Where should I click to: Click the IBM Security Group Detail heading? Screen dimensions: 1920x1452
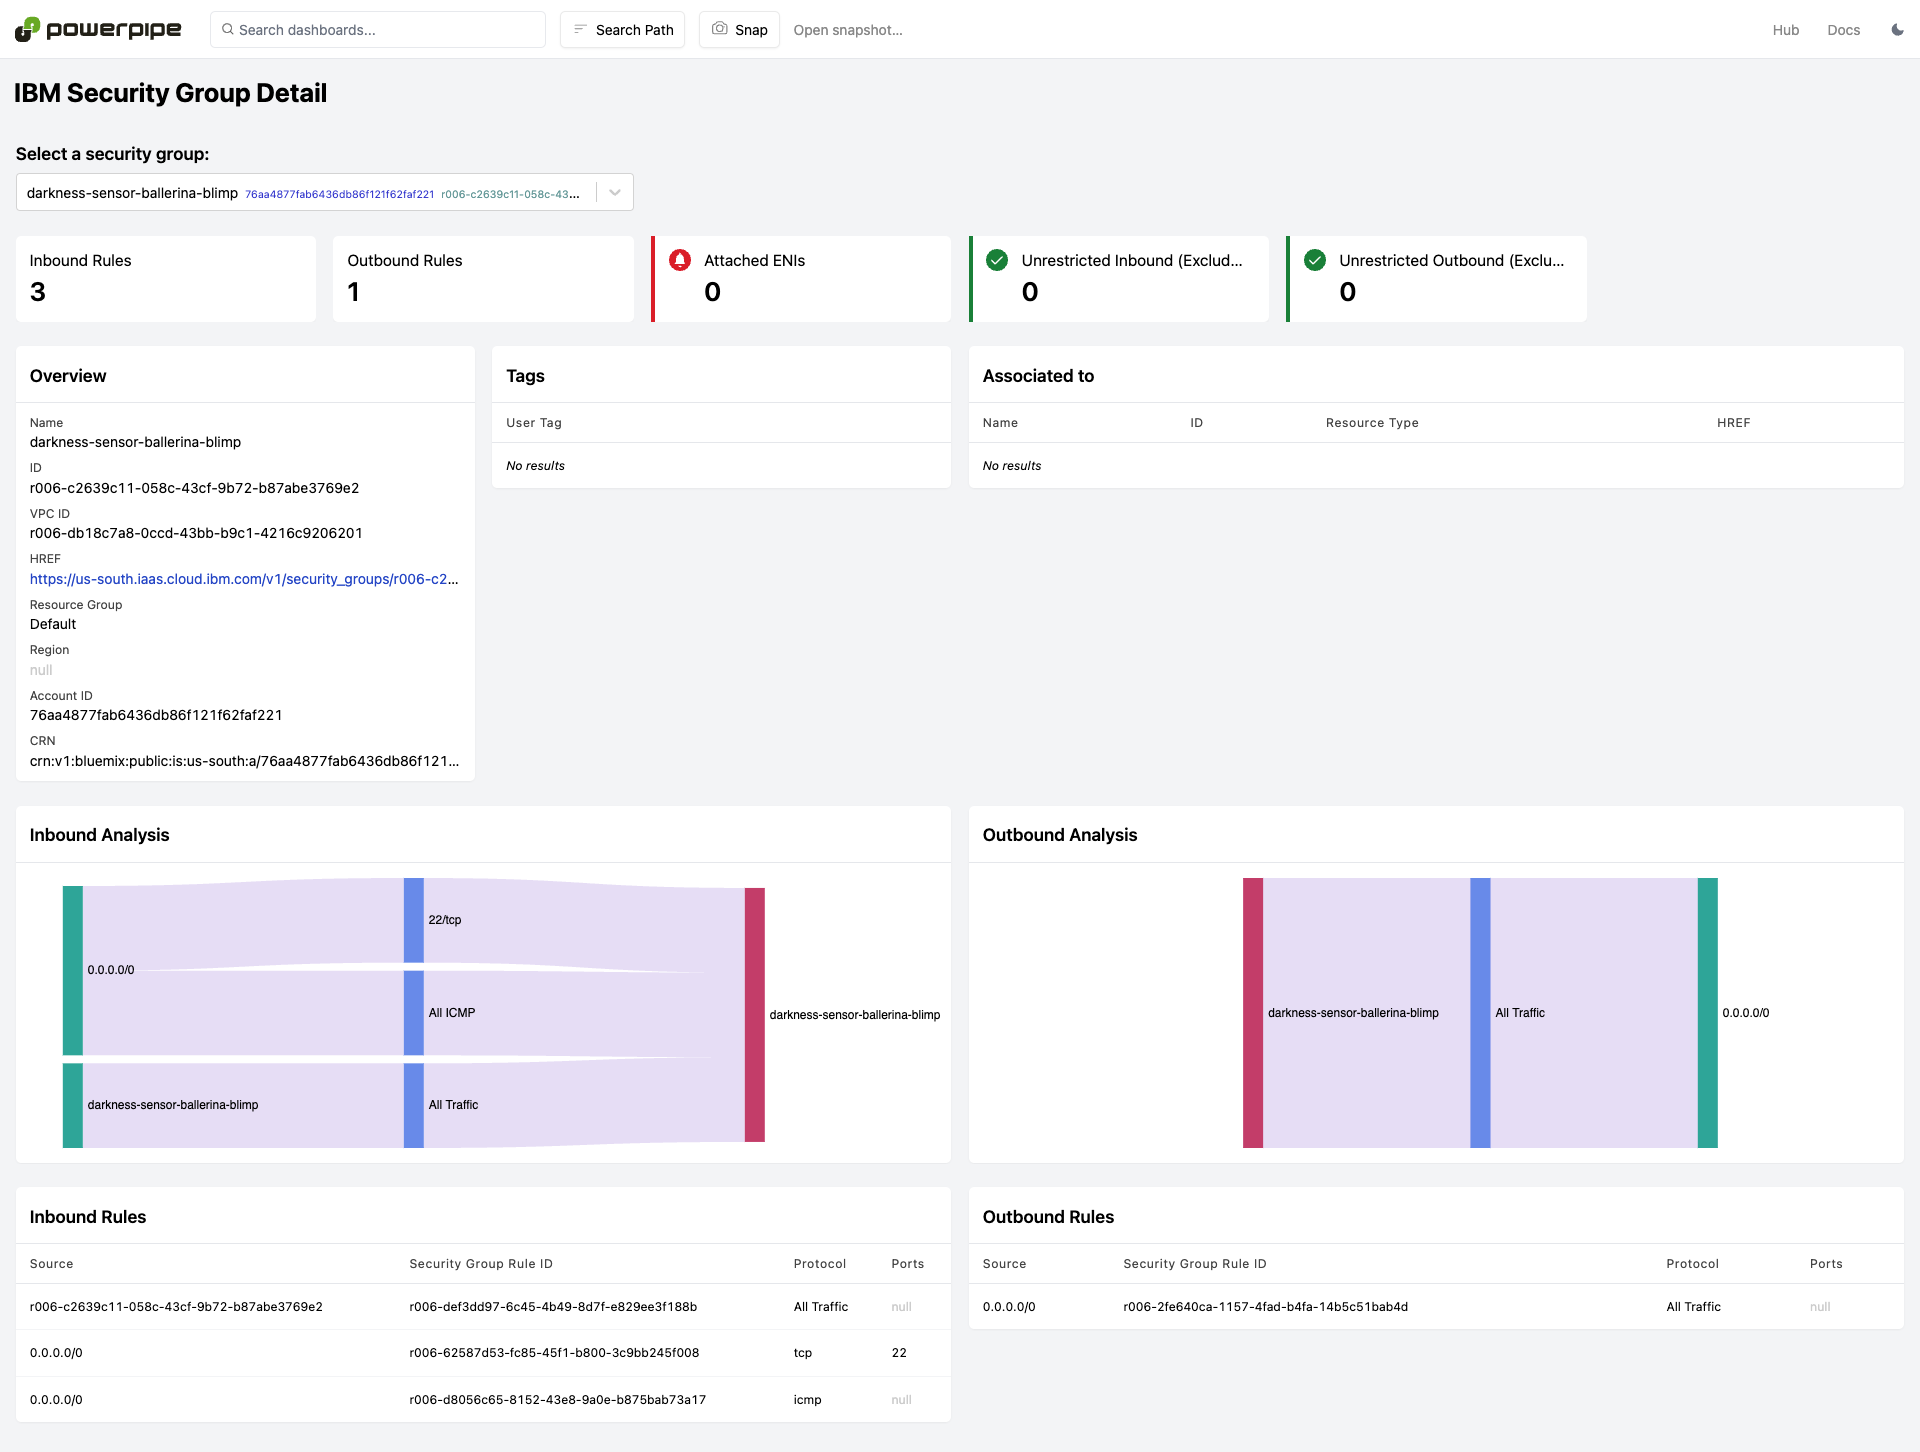coord(171,93)
